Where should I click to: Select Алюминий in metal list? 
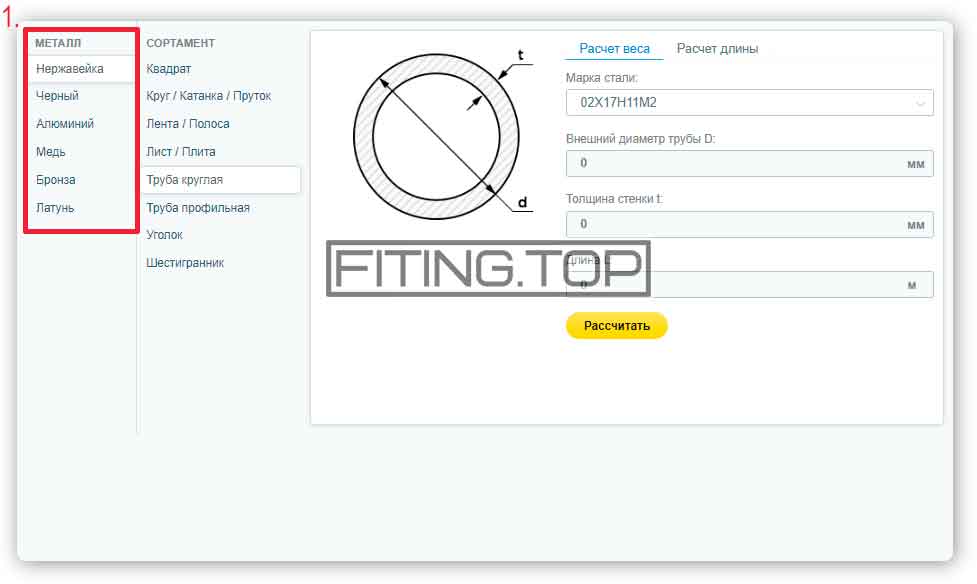click(x=65, y=123)
